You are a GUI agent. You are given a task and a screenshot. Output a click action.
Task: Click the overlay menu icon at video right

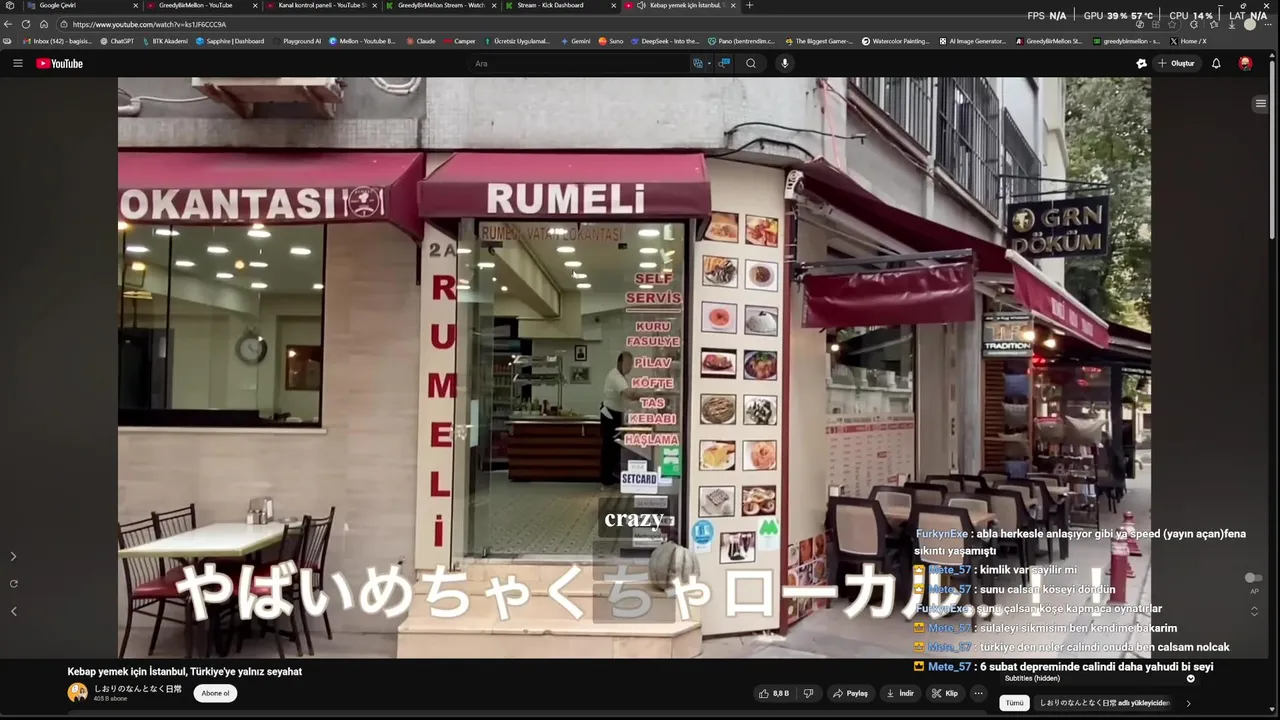(x=1260, y=103)
